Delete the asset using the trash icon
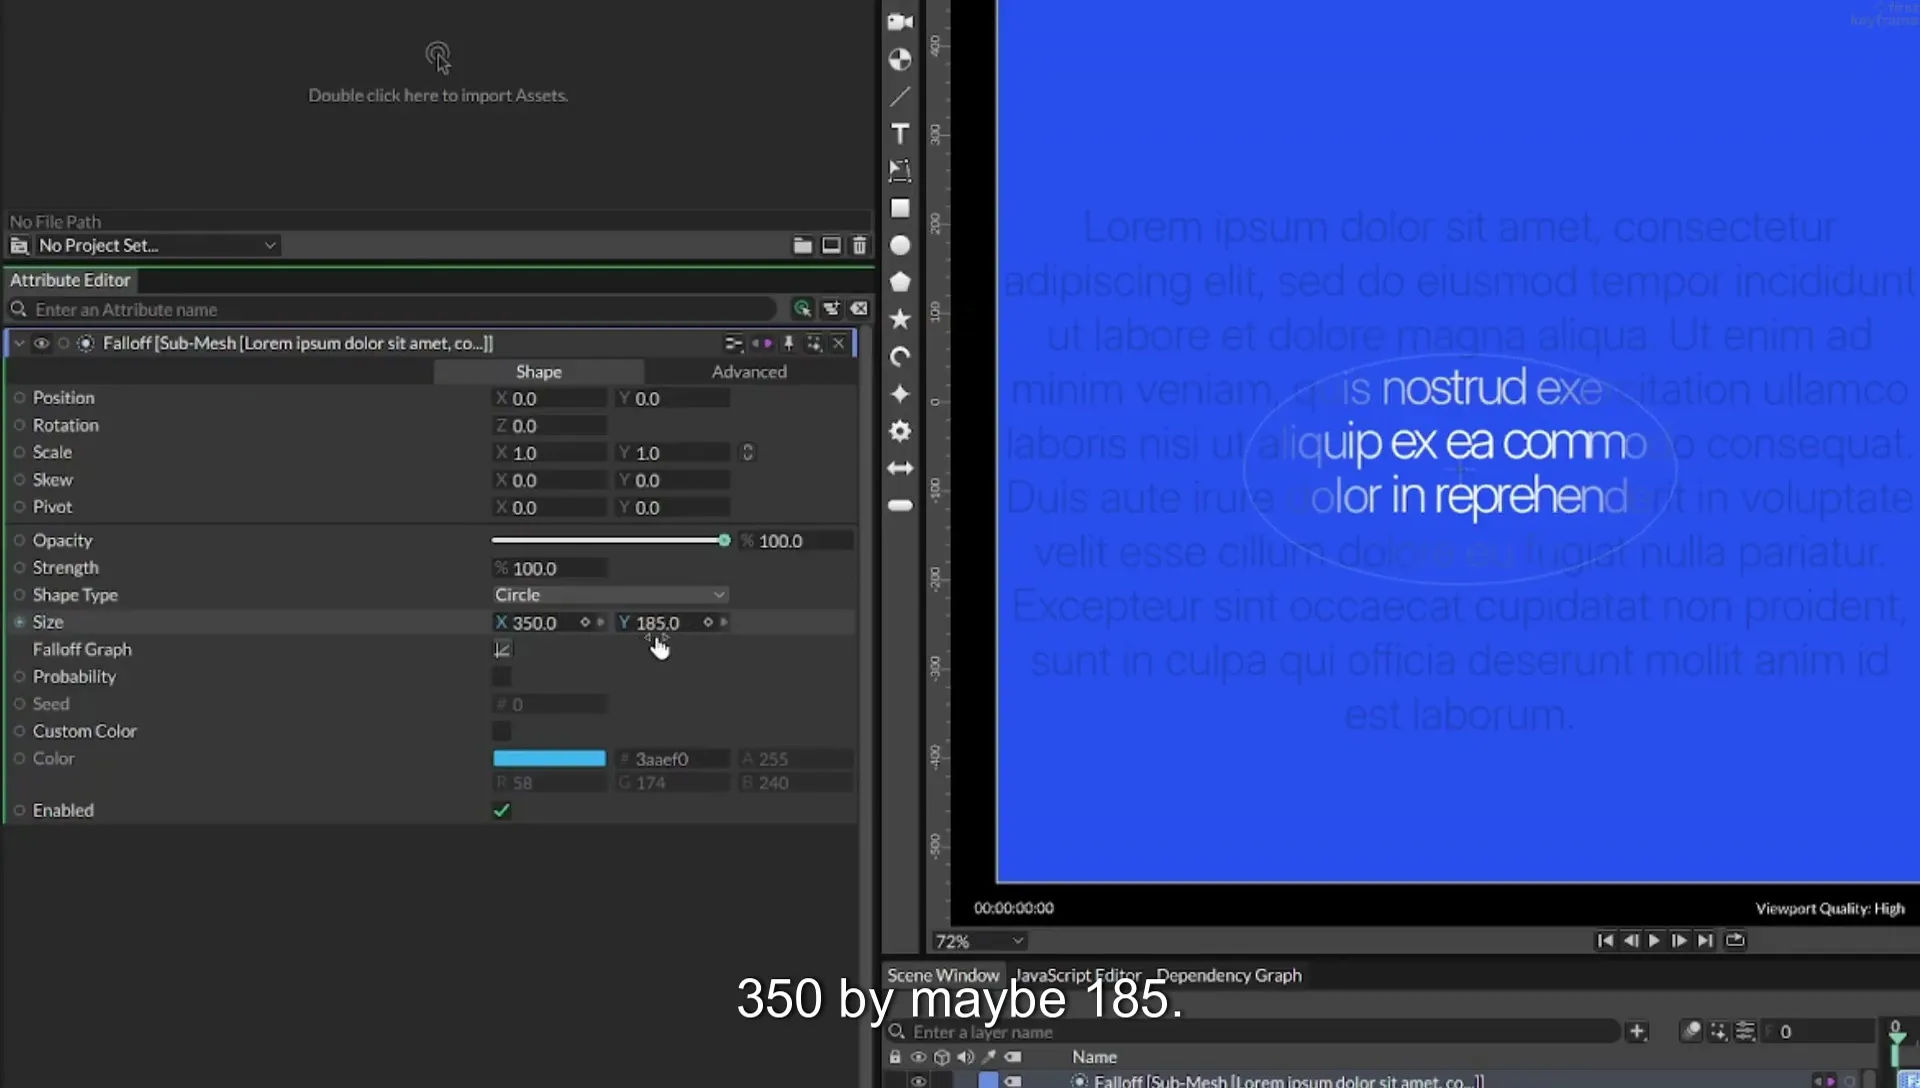Image resolution: width=1920 pixels, height=1088 pixels. [x=859, y=245]
